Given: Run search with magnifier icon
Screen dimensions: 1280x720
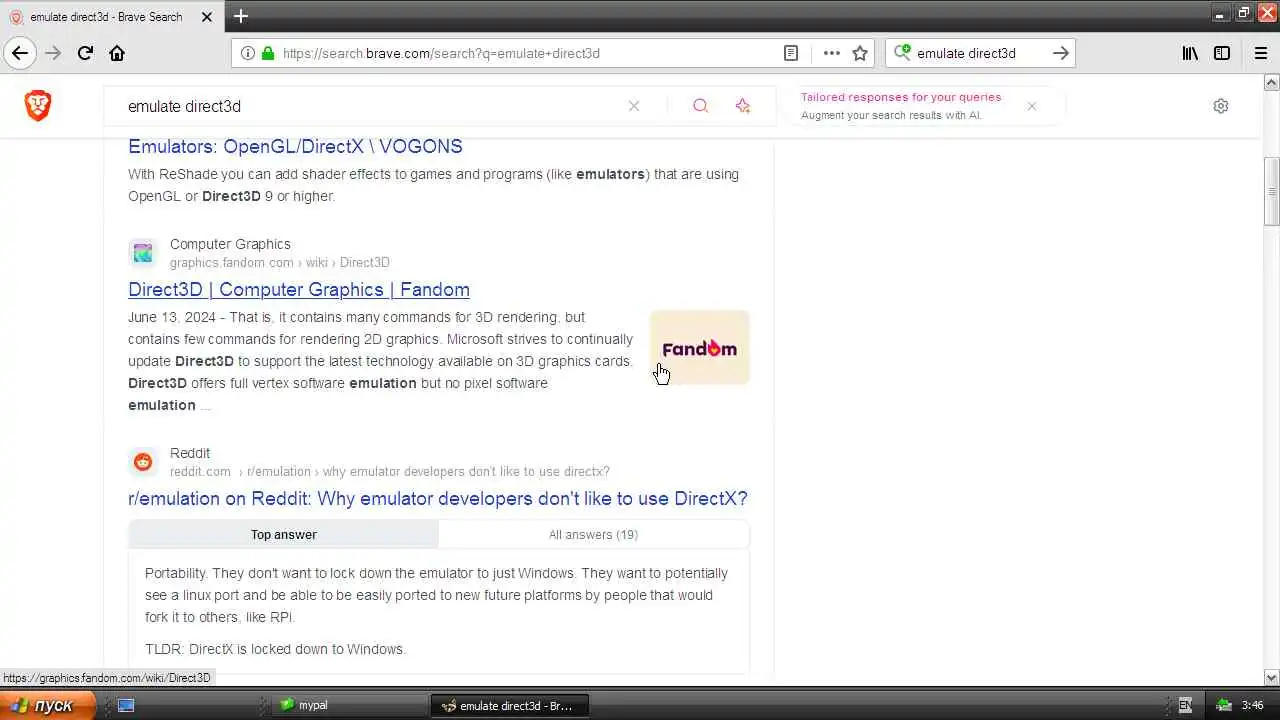Looking at the screenshot, I should point(700,106).
